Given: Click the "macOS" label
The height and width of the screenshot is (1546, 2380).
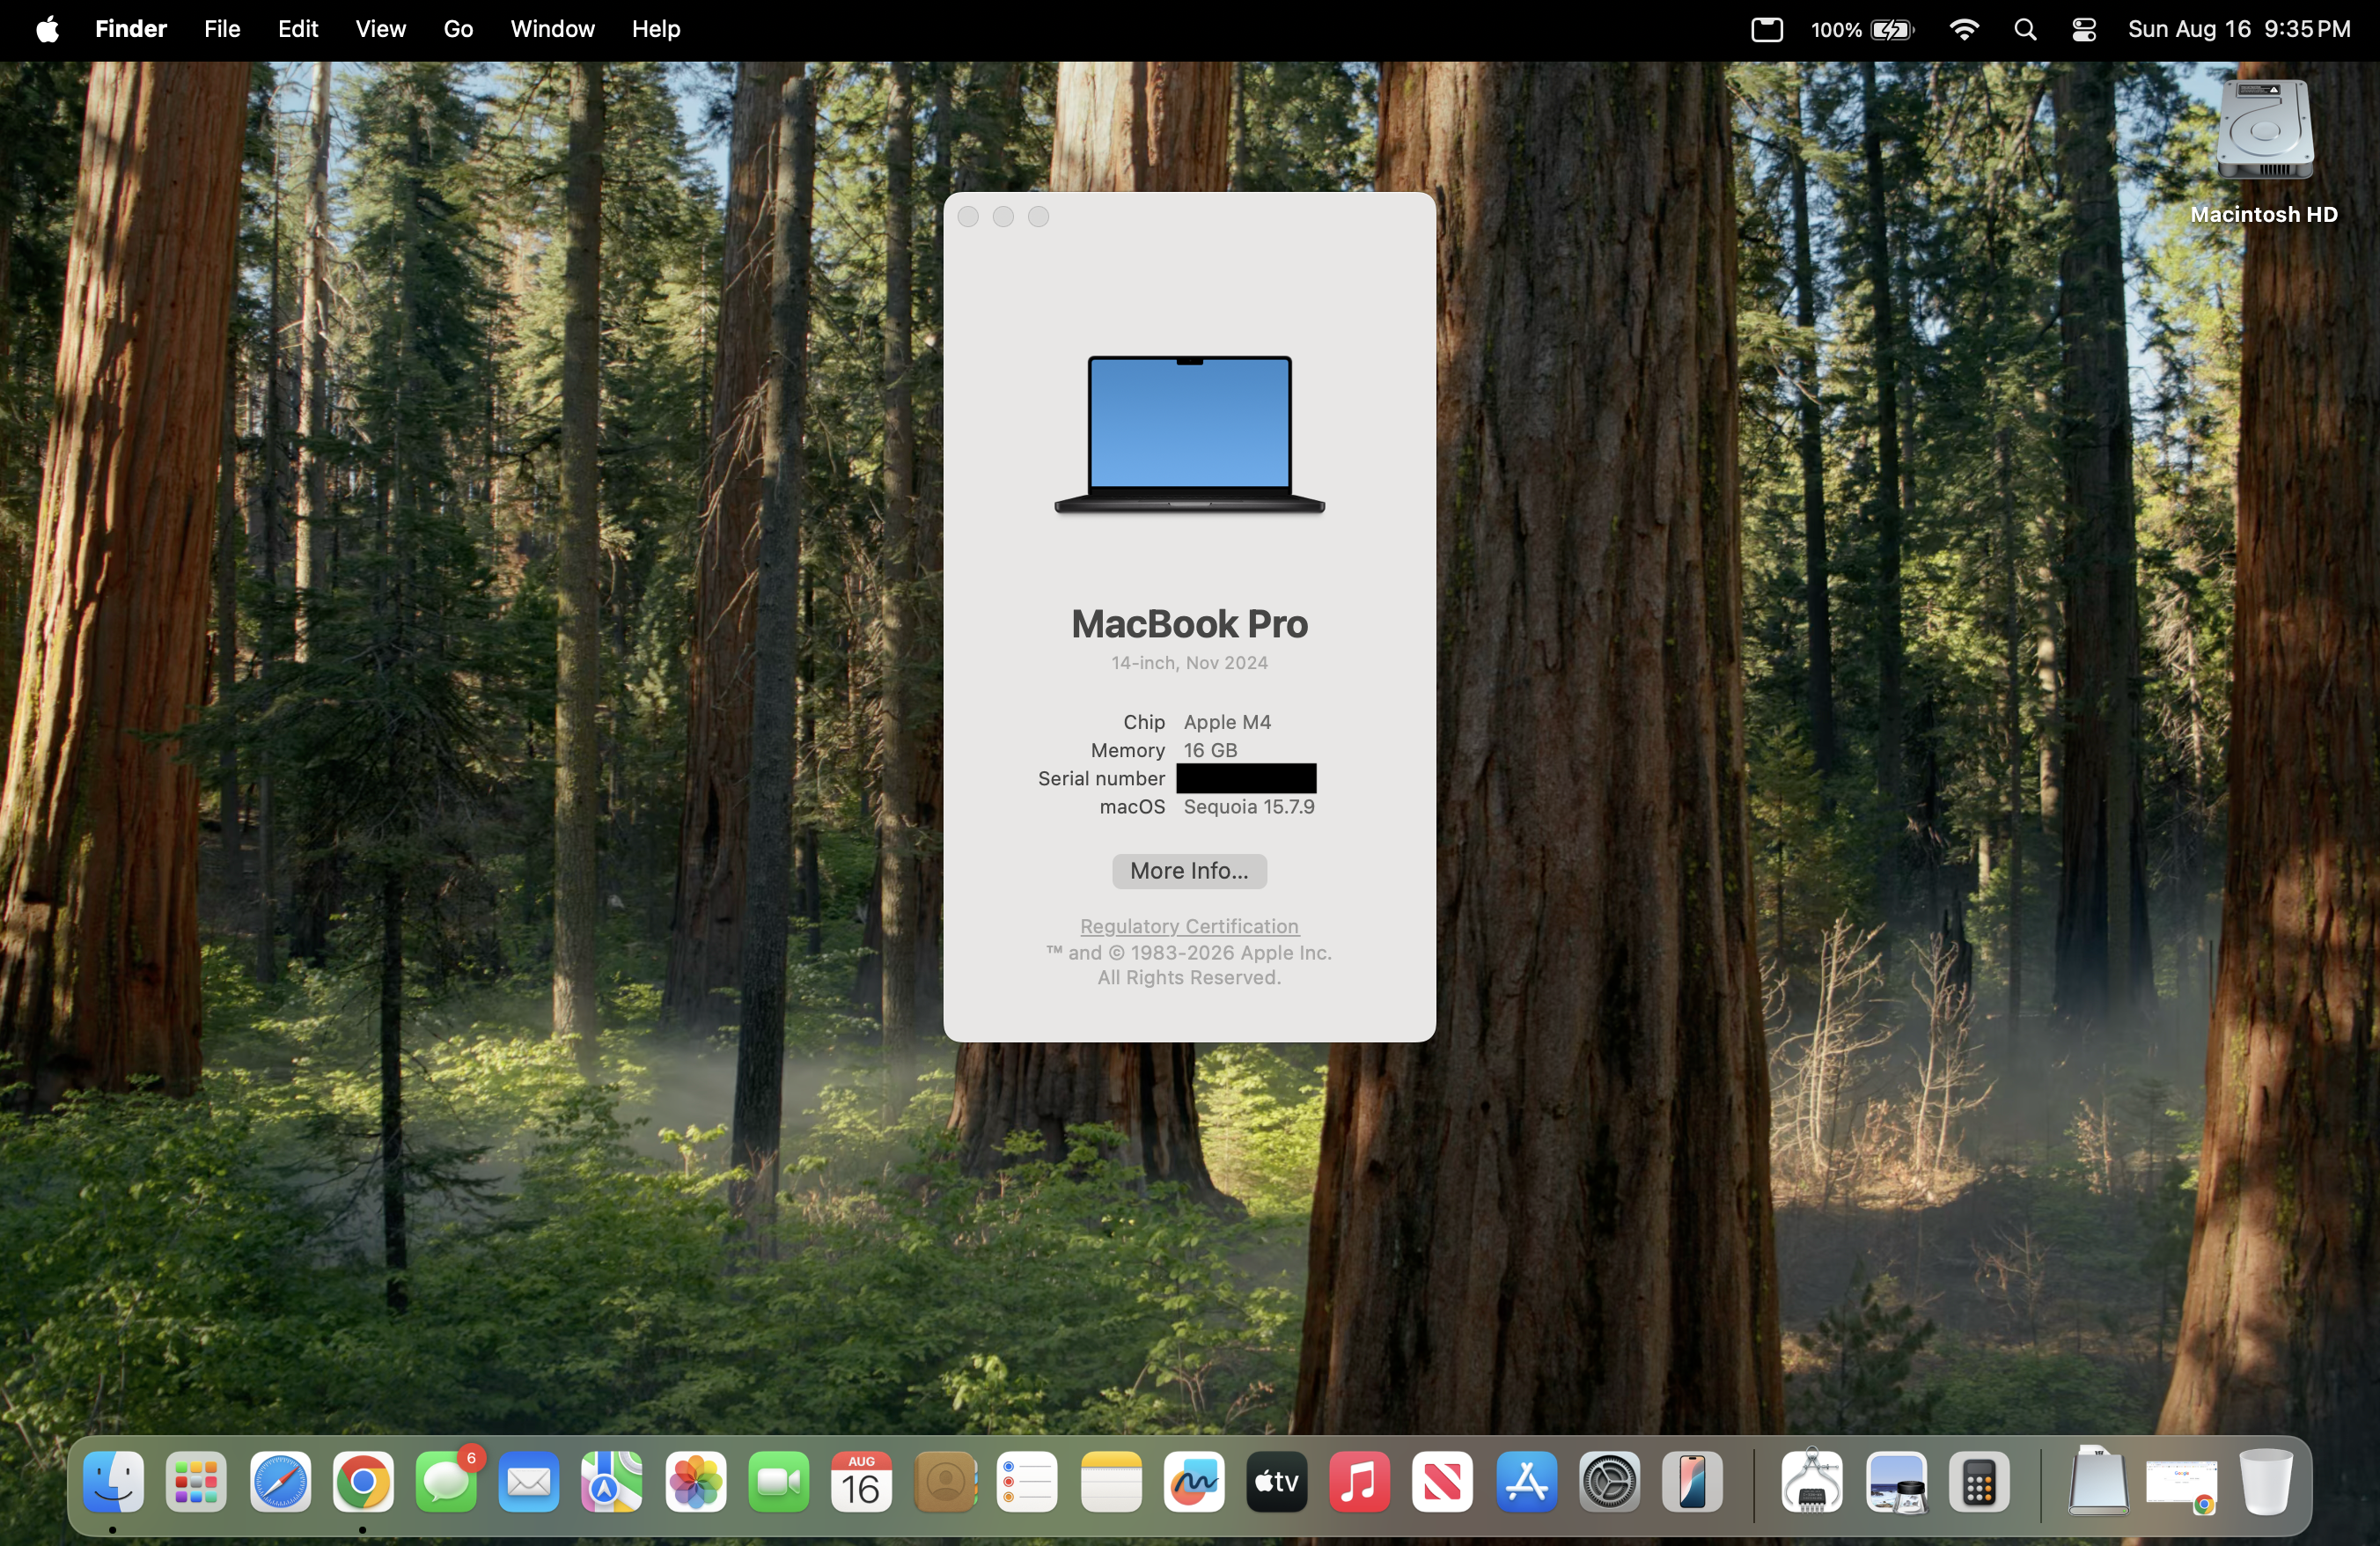Looking at the screenshot, I should tap(1132, 807).
